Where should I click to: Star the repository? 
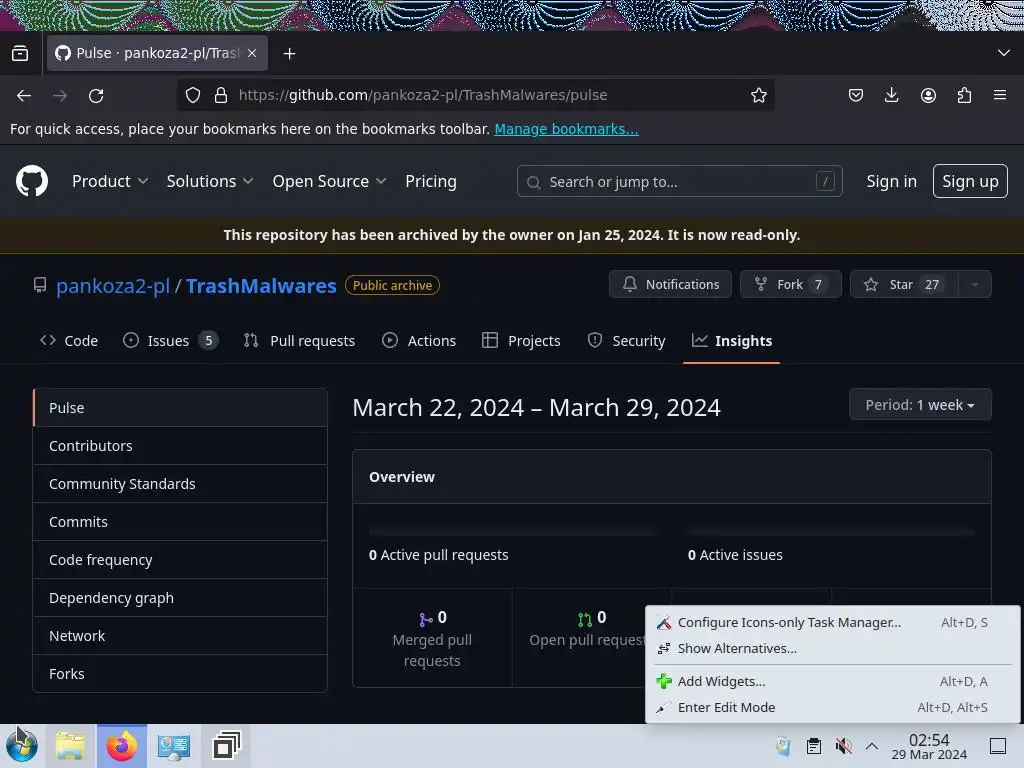coord(904,284)
